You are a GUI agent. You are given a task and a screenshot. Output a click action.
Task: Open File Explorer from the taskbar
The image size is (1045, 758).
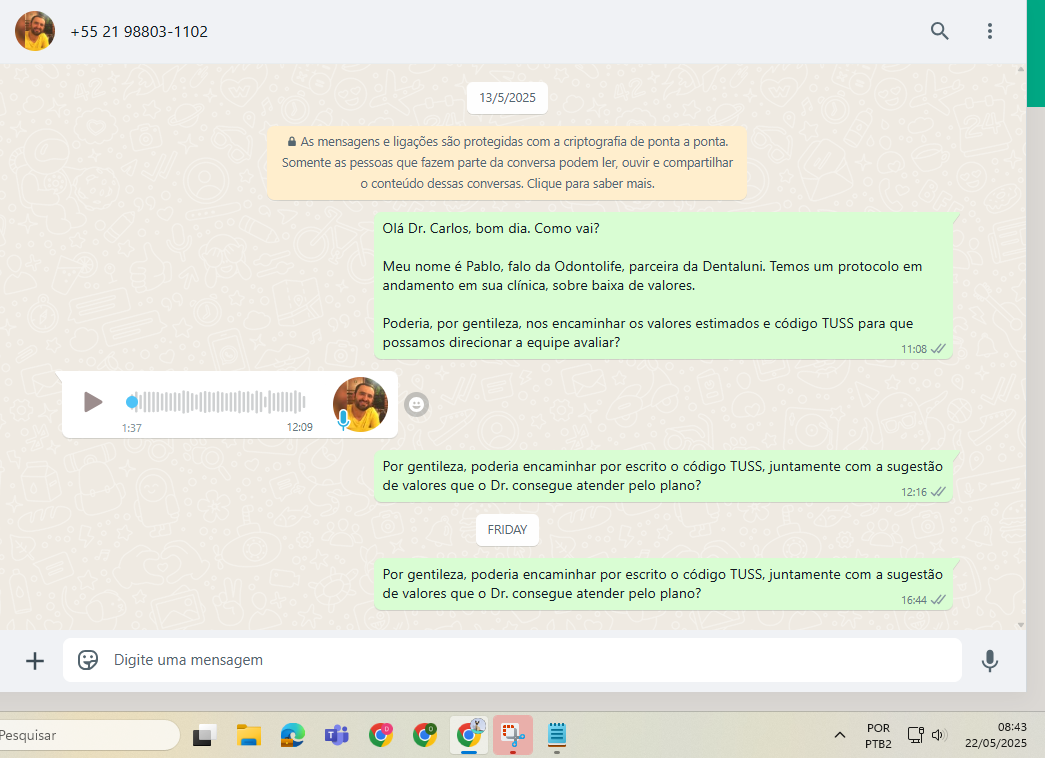pyautogui.click(x=249, y=735)
